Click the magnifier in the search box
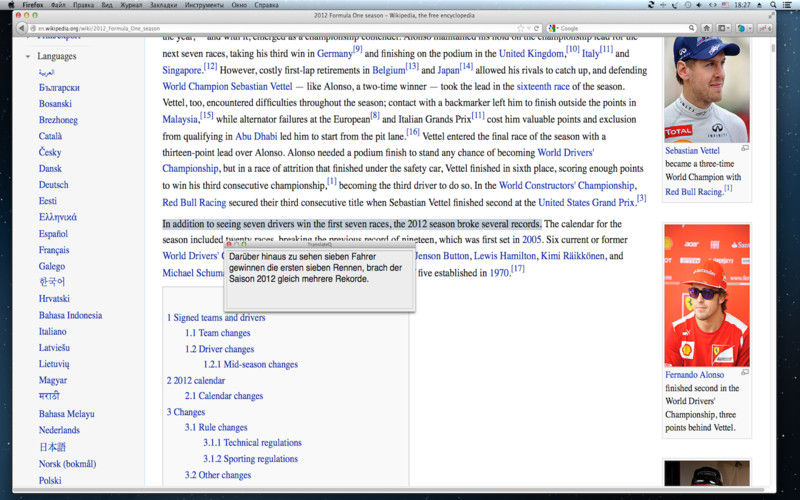 click(692, 29)
